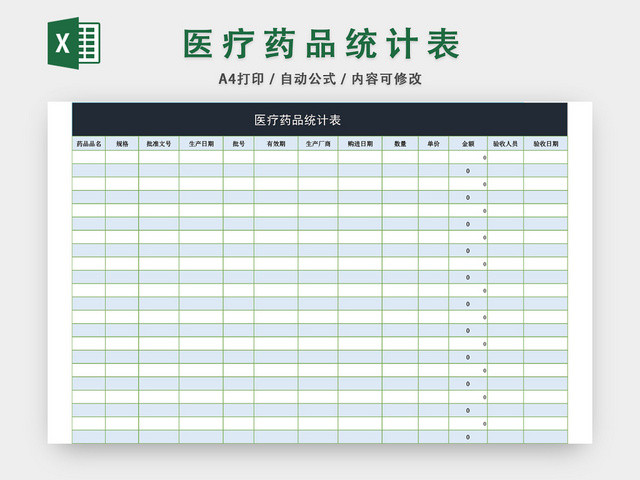The height and width of the screenshot is (480, 640).
Task: Select the 有效期 column header
Action: (x=276, y=144)
